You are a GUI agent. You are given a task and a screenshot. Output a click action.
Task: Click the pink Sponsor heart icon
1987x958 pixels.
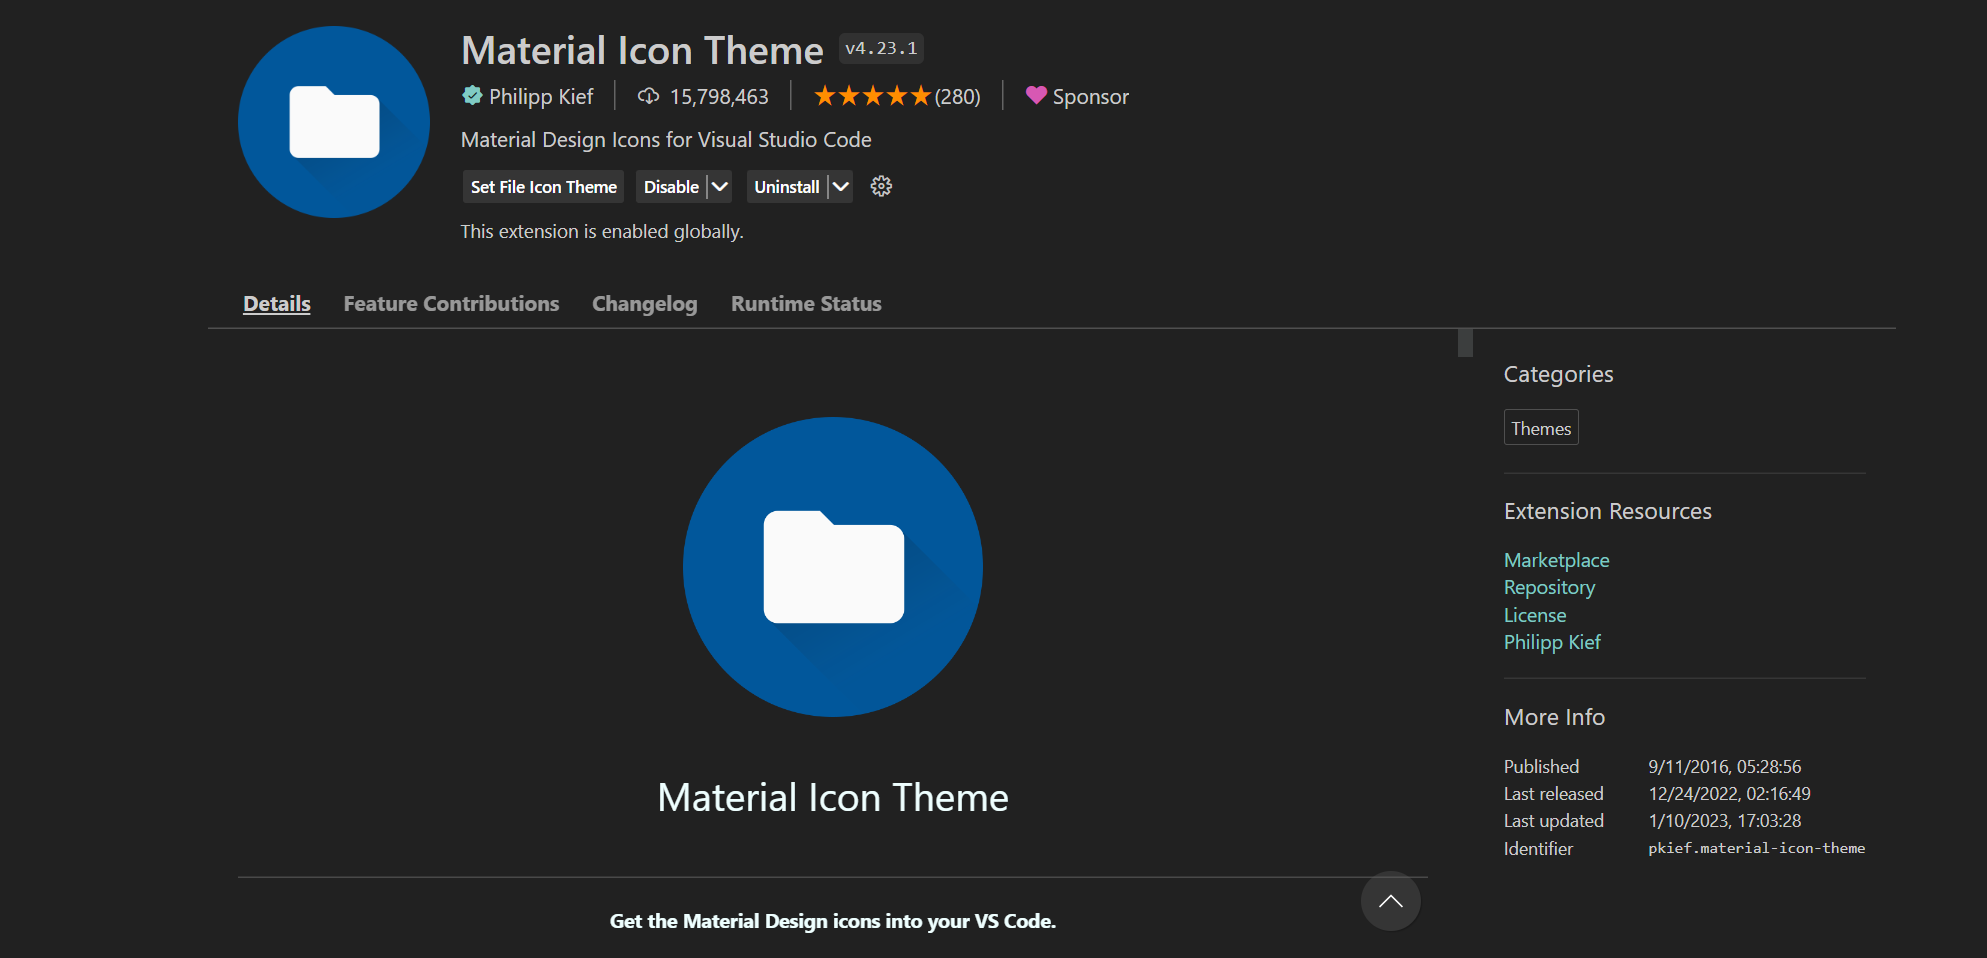1036,95
